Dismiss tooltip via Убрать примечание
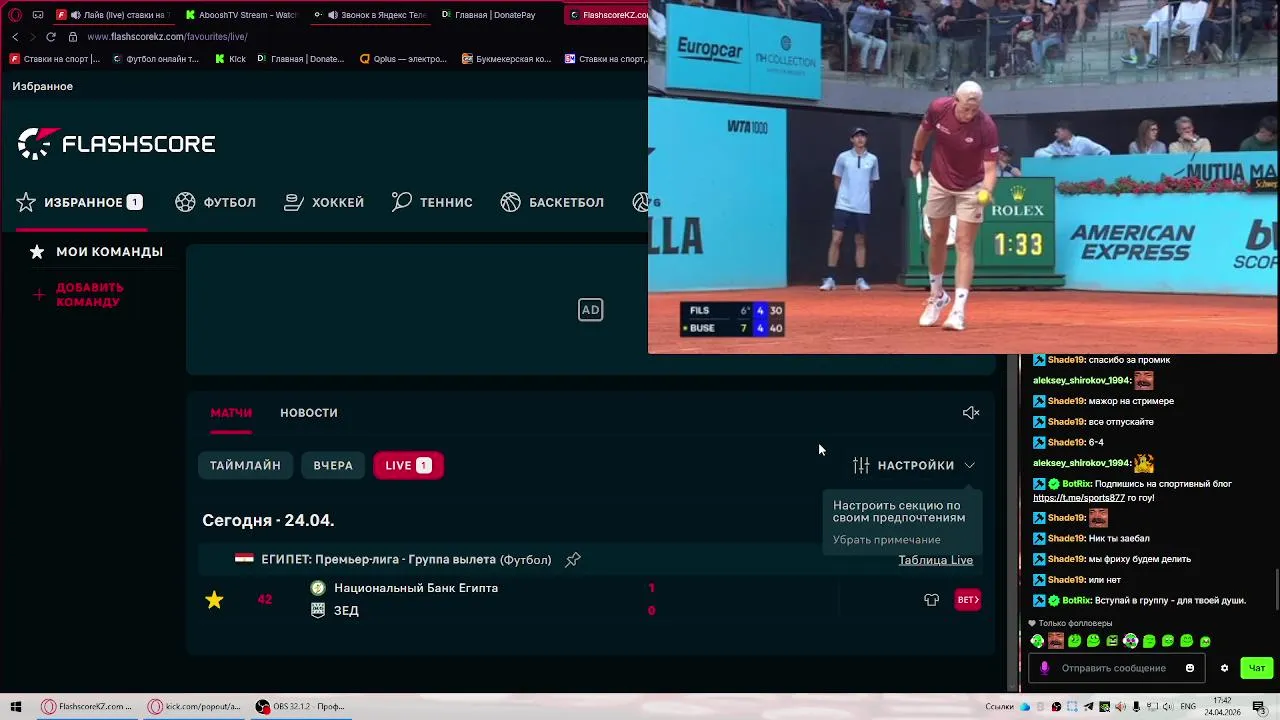1280x720 pixels. click(887, 540)
